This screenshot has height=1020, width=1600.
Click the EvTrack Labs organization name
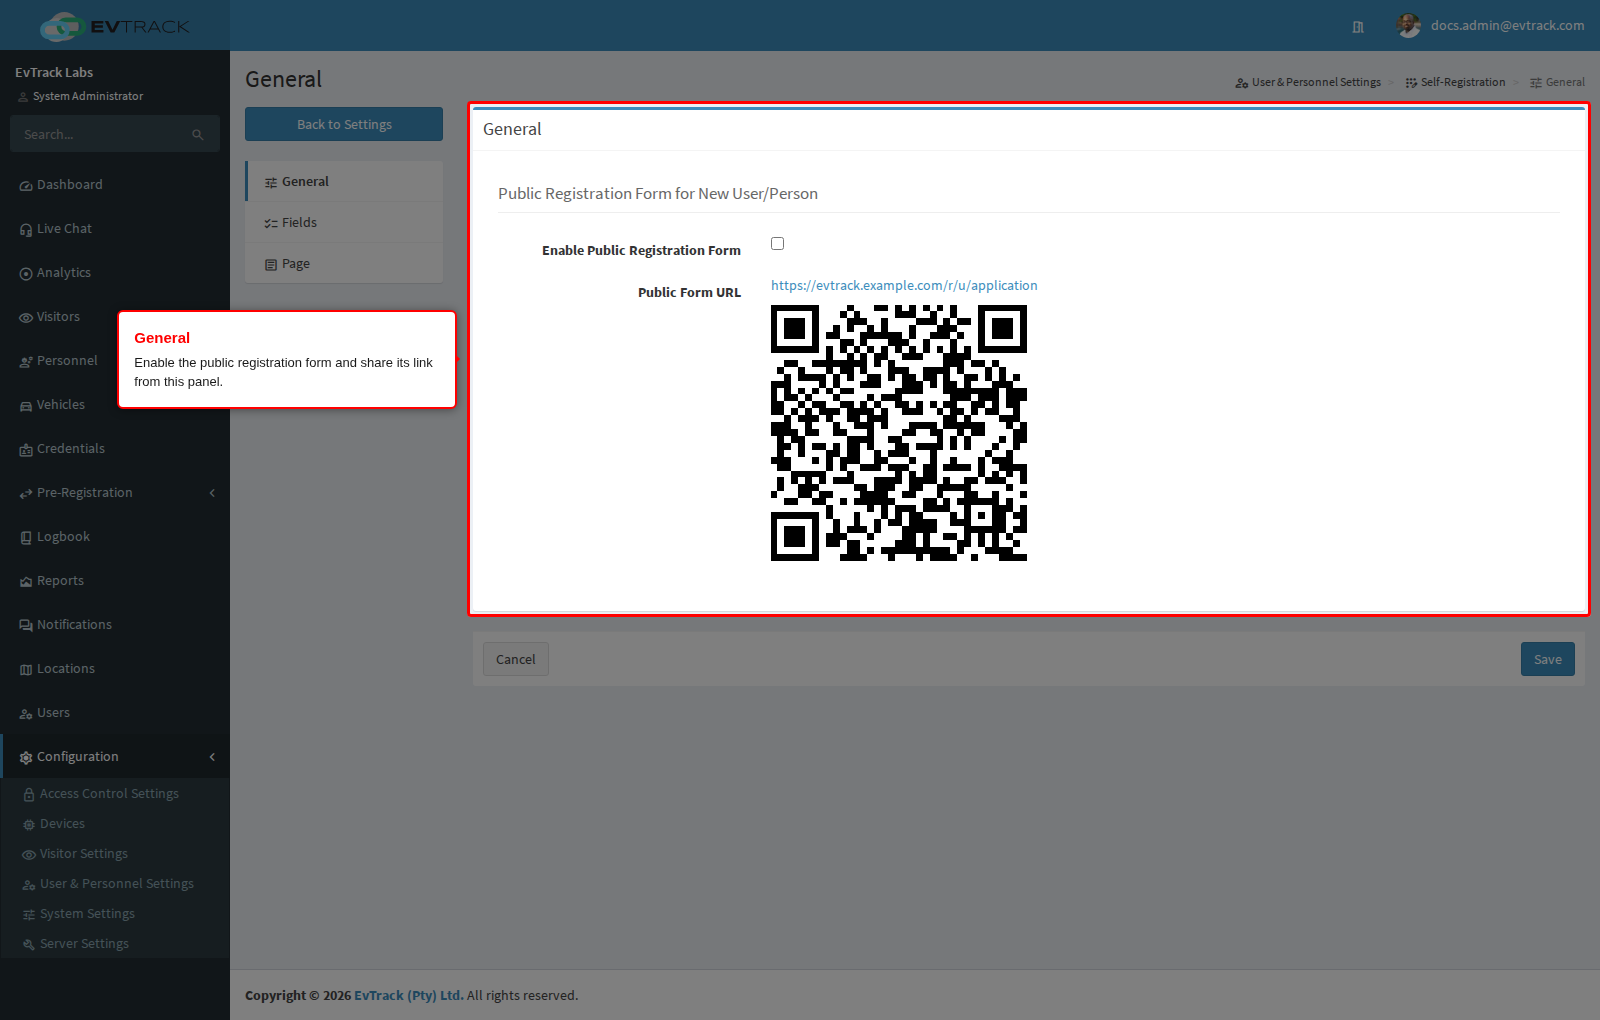(x=54, y=73)
